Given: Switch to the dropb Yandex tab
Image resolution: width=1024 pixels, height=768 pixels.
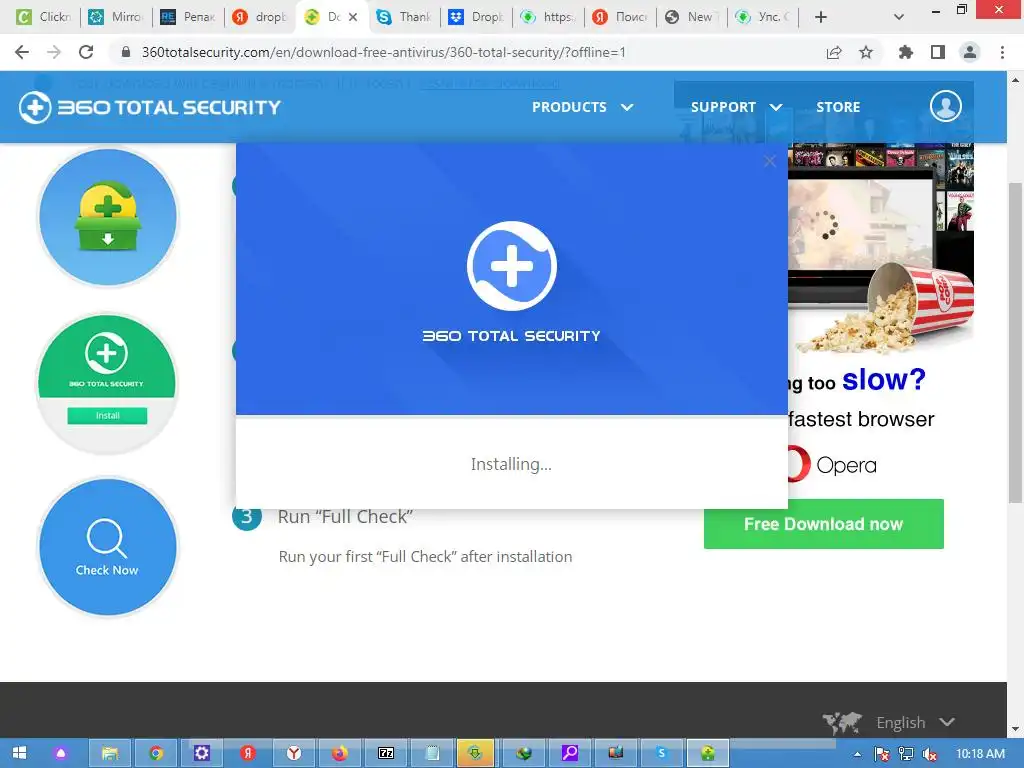Looking at the screenshot, I should [x=260, y=17].
